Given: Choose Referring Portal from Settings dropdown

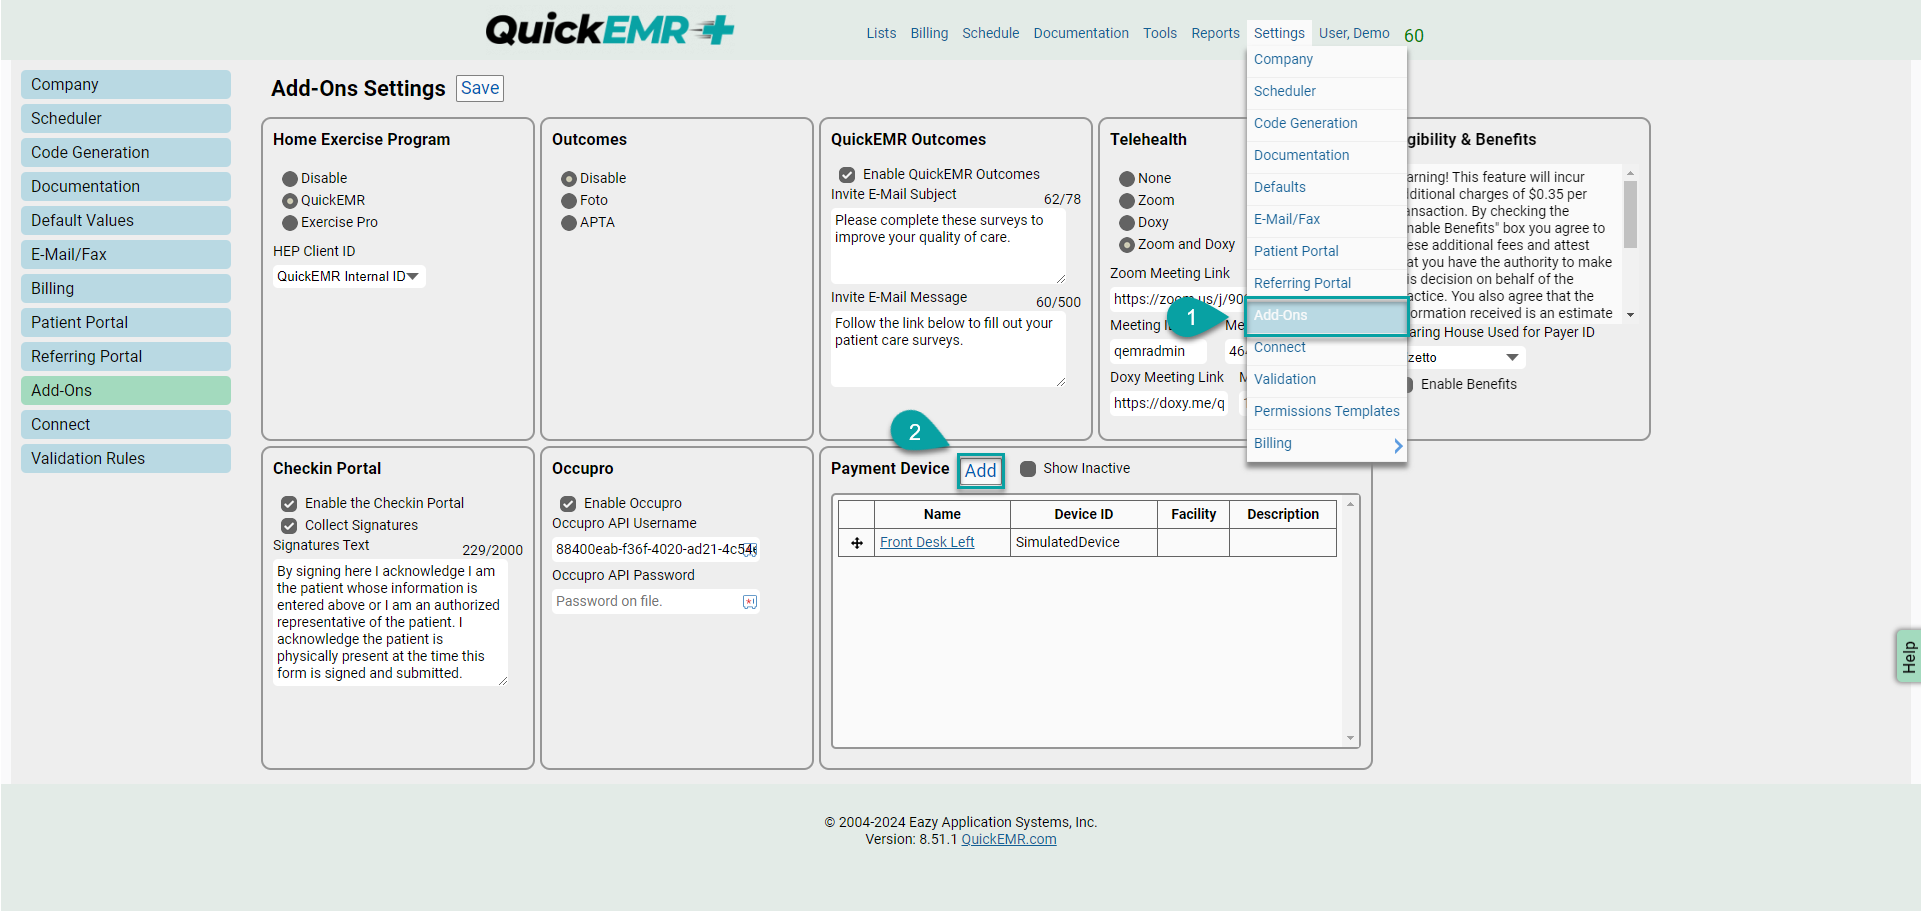Looking at the screenshot, I should (1327, 284).
